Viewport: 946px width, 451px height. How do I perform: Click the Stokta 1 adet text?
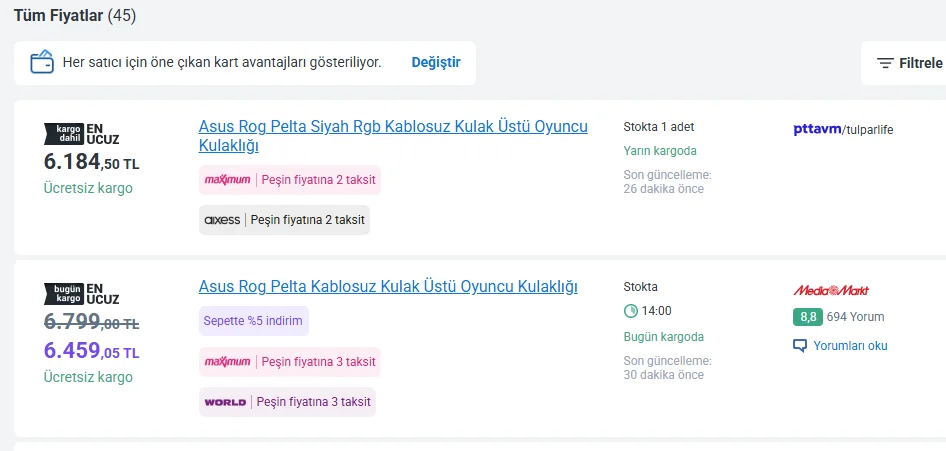point(659,127)
